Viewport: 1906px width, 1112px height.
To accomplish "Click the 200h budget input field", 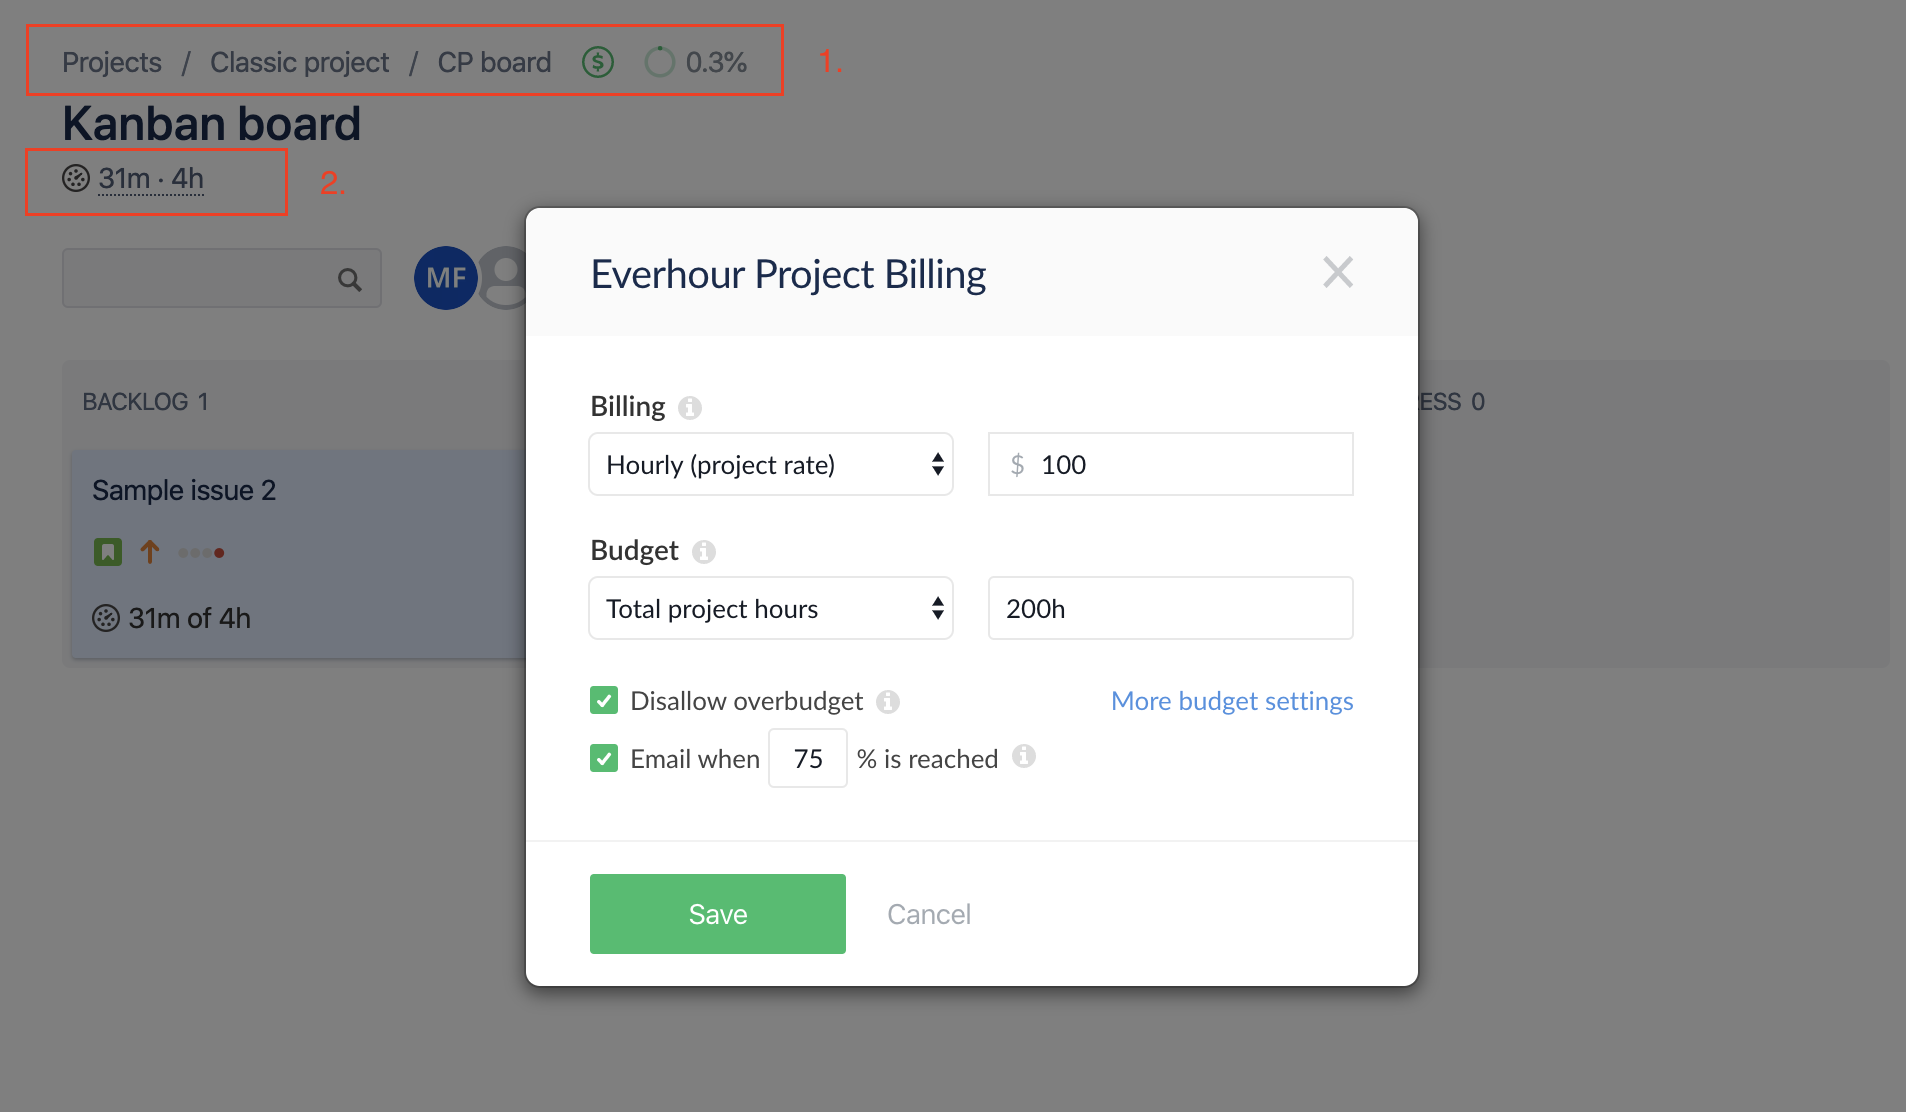I will pos(1171,608).
